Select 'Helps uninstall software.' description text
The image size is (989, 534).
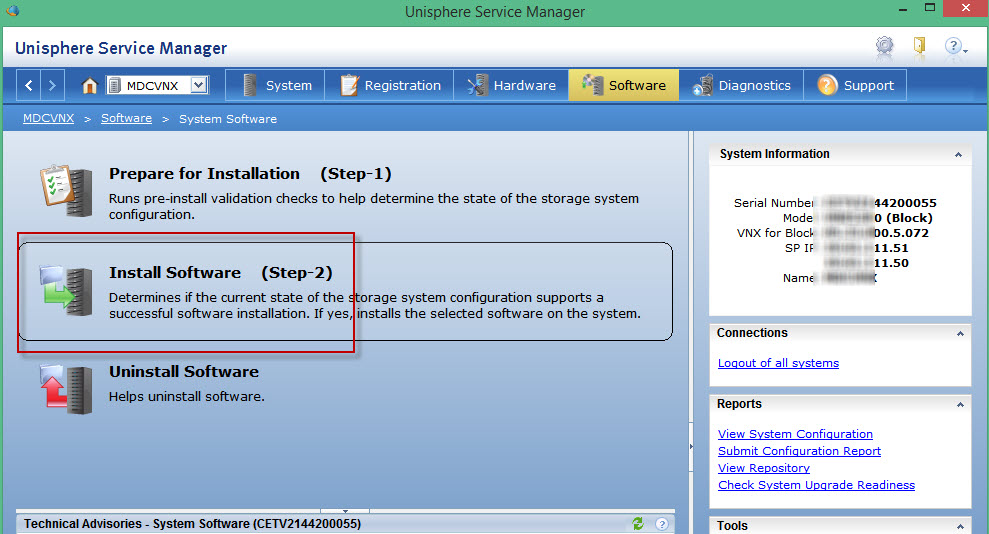[x=187, y=397]
